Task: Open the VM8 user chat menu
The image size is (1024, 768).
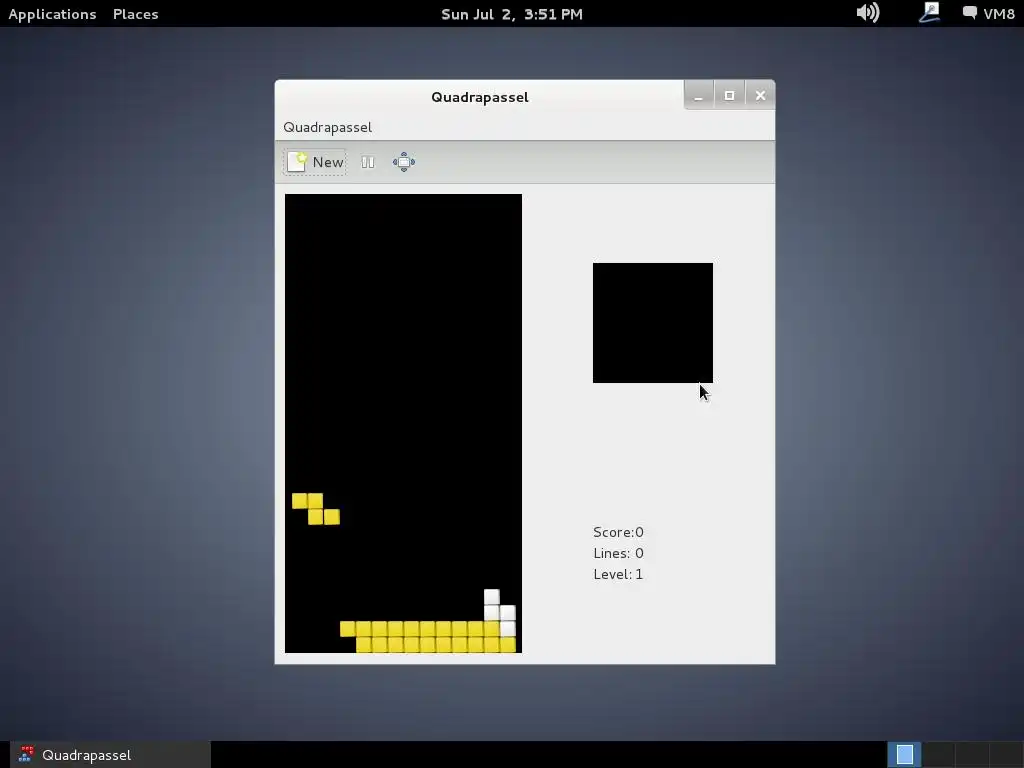Action: coord(989,14)
